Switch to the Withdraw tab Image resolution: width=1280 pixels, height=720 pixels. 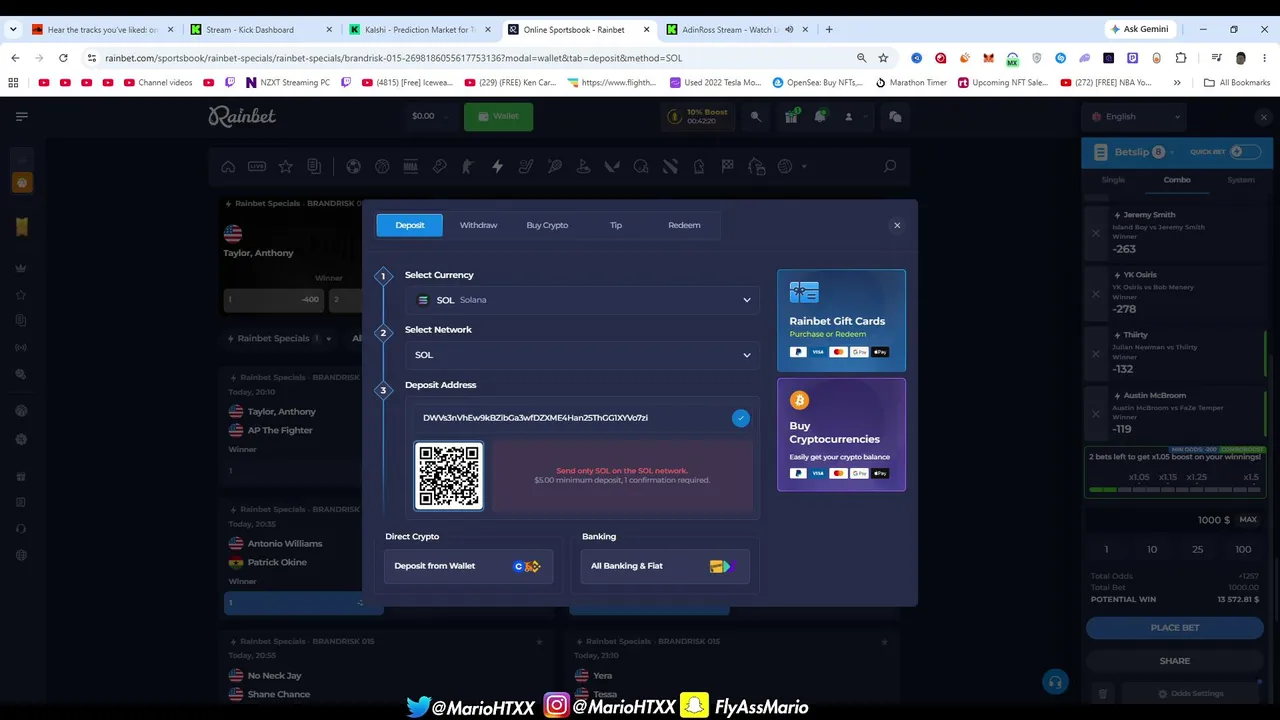click(x=478, y=225)
